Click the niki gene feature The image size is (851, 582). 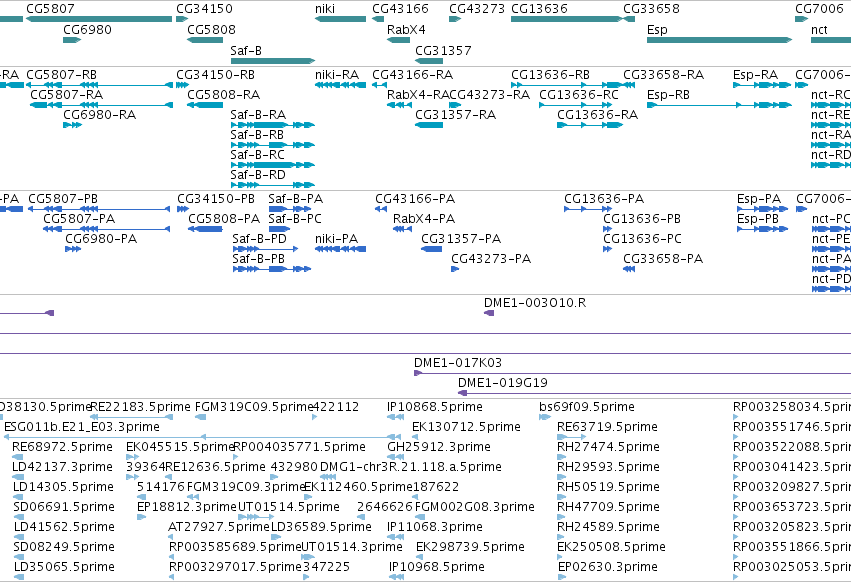coord(340,19)
